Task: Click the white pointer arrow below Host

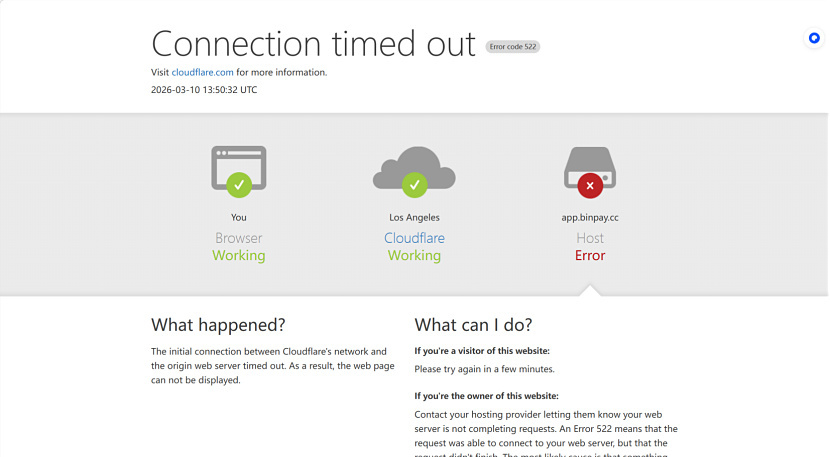Action: click(590, 290)
